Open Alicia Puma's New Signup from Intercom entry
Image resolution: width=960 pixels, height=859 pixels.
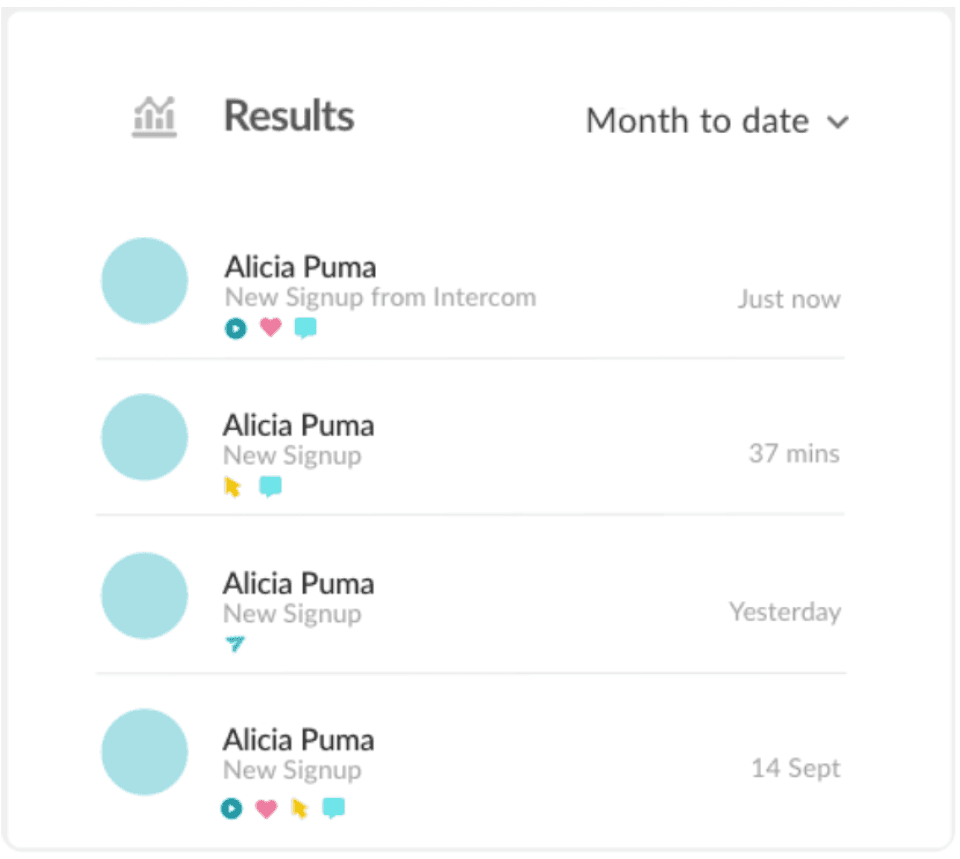click(x=470, y=288)
